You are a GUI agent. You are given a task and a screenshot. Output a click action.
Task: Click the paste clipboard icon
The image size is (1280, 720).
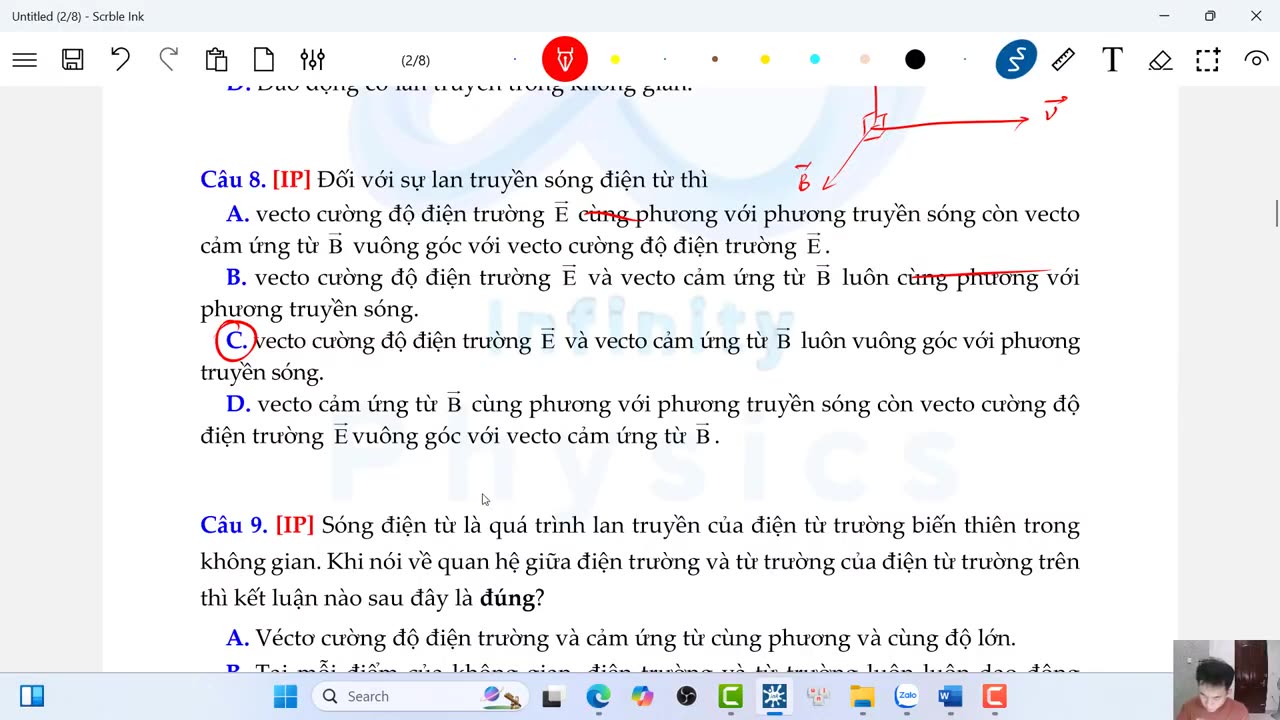tap(216, 60)
